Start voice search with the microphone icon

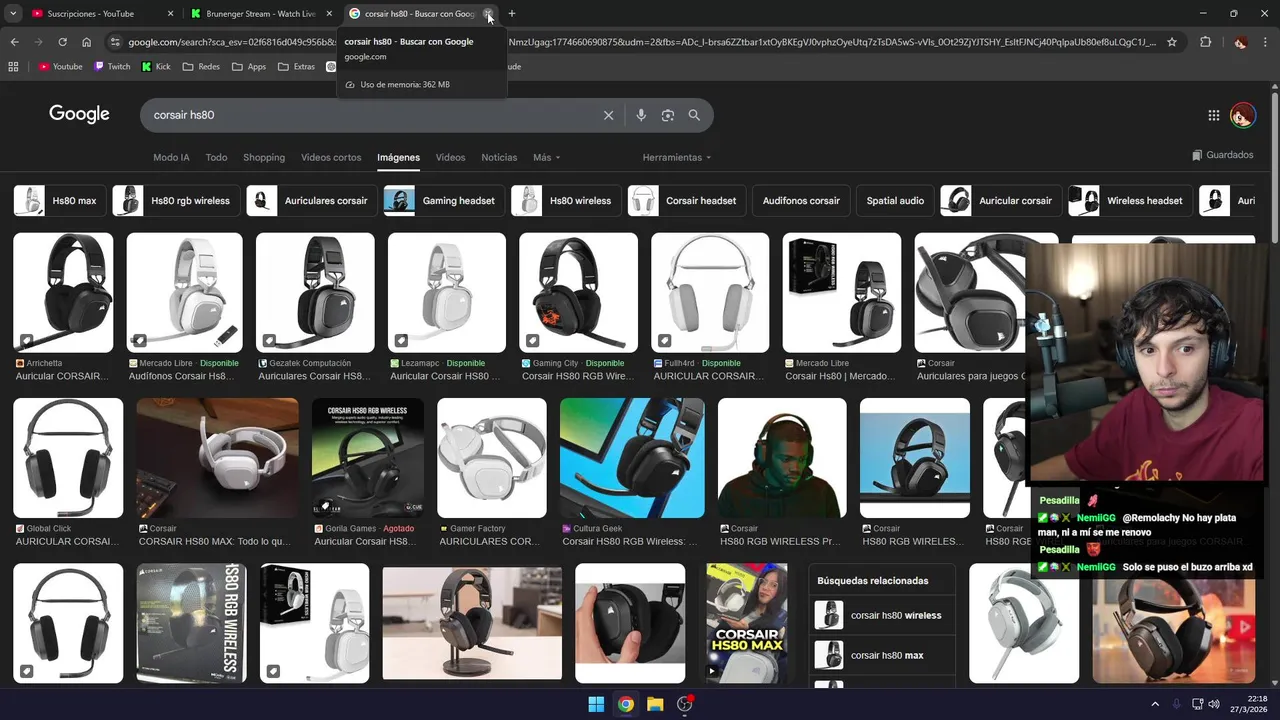(641, 115)
